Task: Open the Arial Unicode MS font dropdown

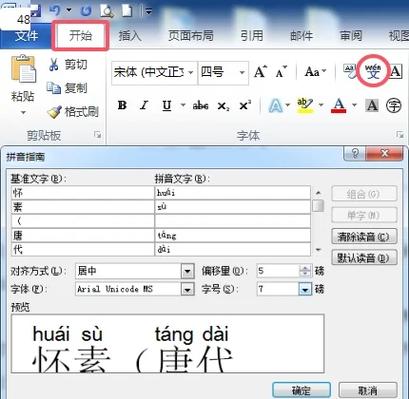Action: pyautogui.click(x=187, y=289)
